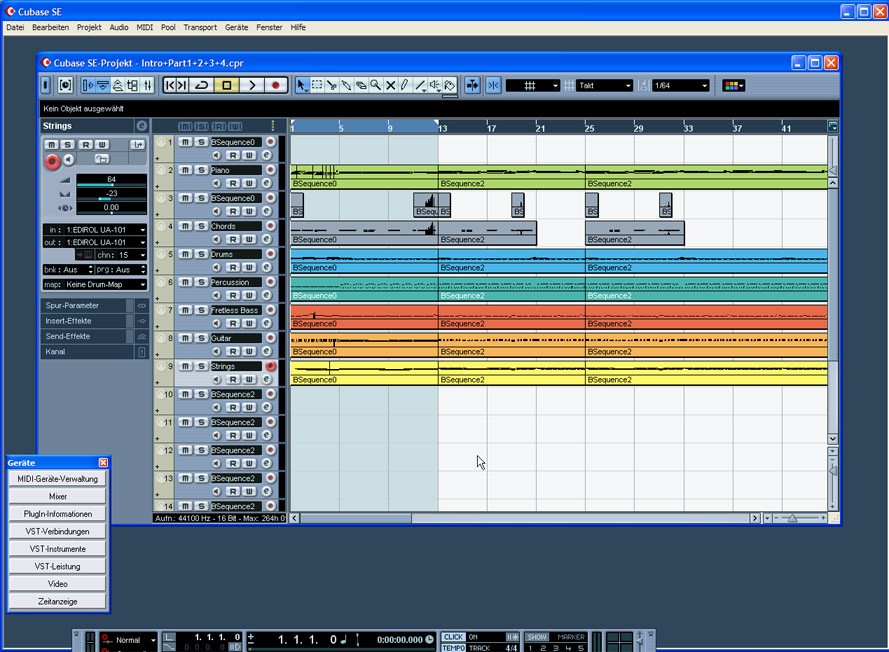Image resolution: width=889 pixels, height=652 pixels.
Task: Select the Range Selection tool
Action: [x=316, y=86]
